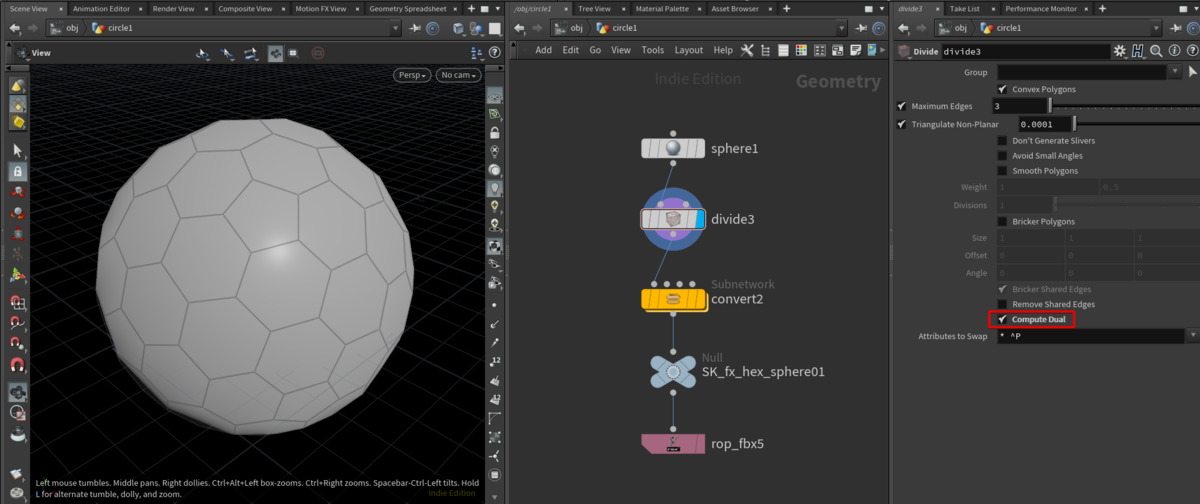This screenshot has width=1200, height=504.
Task: Open the Attributes to Swap dropdown arrow
Action: click(1192, 336)
